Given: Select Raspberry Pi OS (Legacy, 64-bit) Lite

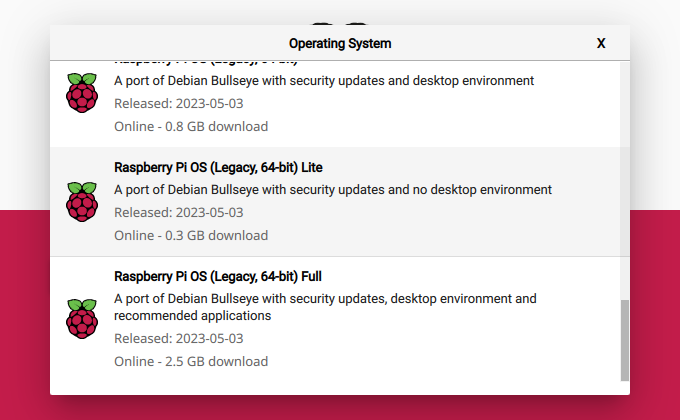Looking at the screenshot, I should point(335,202).
